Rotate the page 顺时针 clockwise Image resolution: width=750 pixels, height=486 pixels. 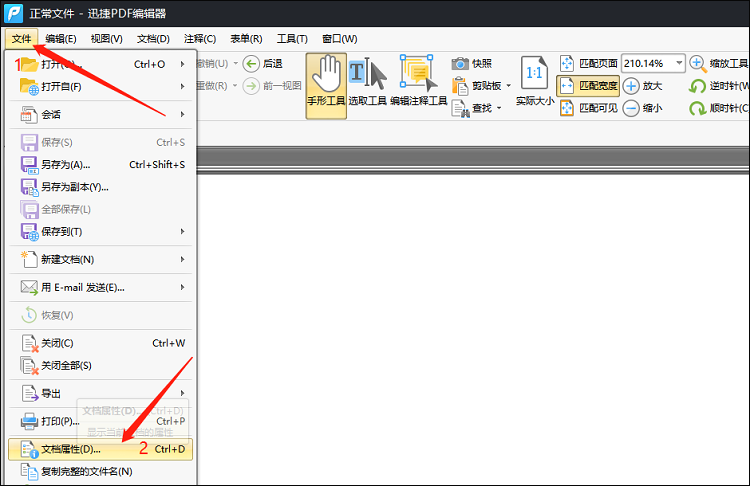[718, 108]
